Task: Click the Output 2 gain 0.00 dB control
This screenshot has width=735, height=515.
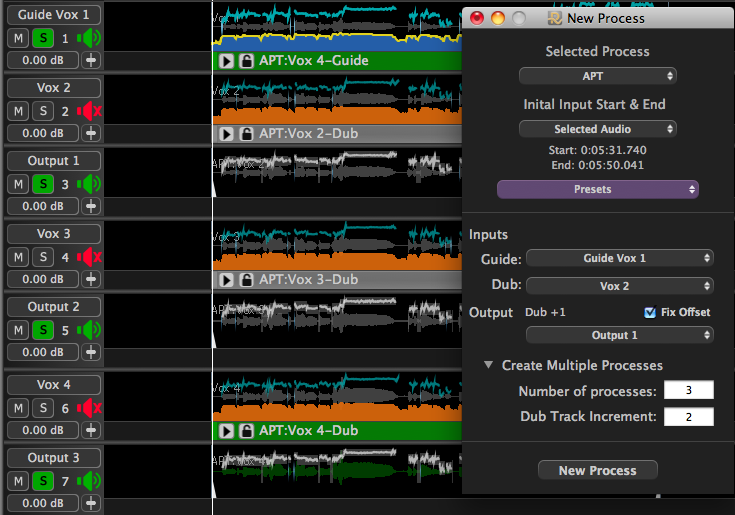Action: click(x=42, y=352)
